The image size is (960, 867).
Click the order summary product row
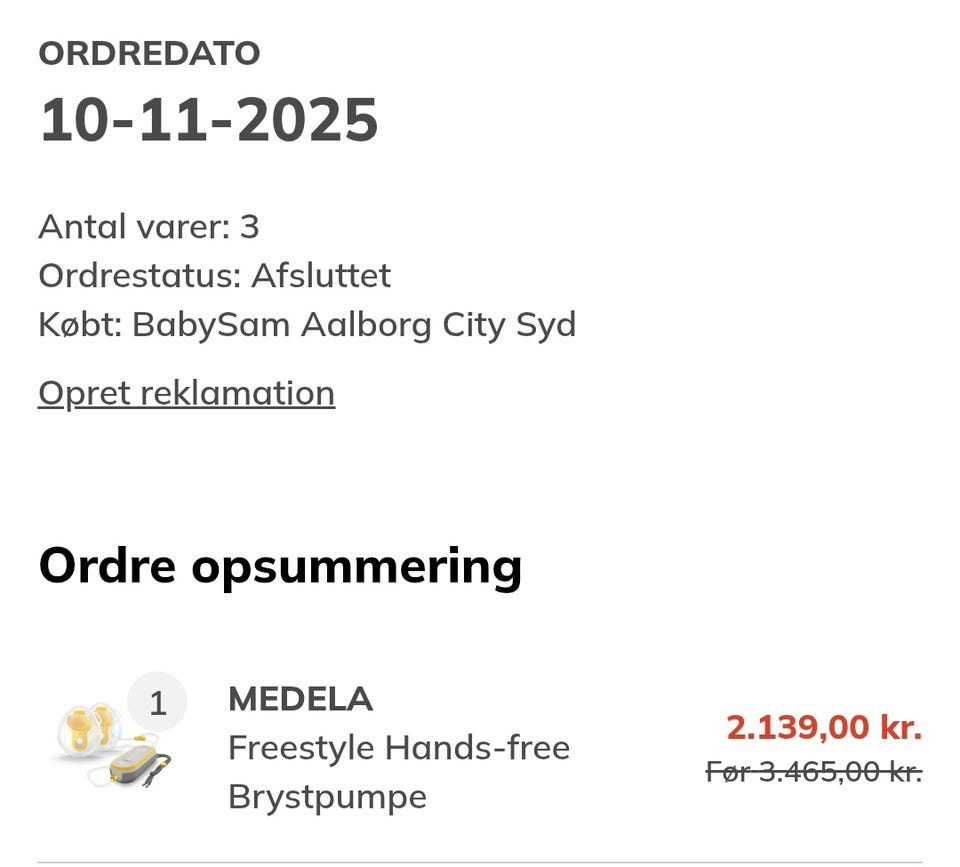(x=480, y=745)
